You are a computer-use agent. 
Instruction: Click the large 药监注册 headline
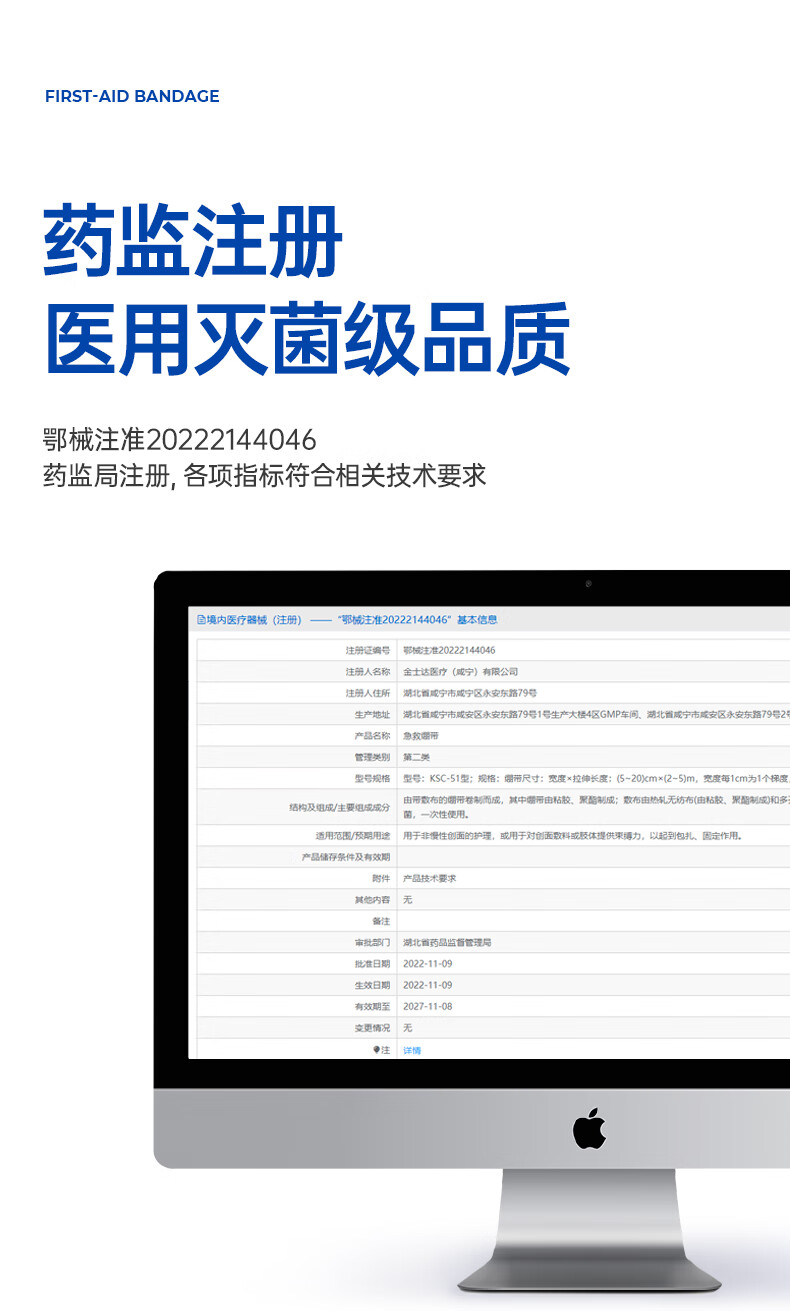193,242
